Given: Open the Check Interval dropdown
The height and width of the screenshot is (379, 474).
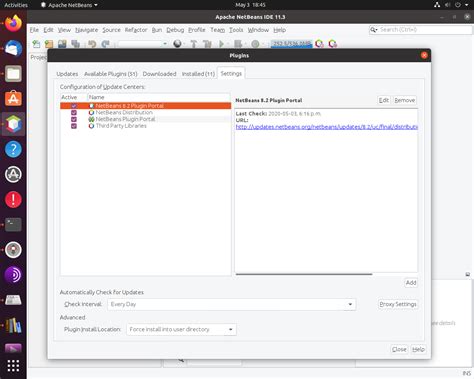Looking at the screenshot, I should tap(232, 304).
